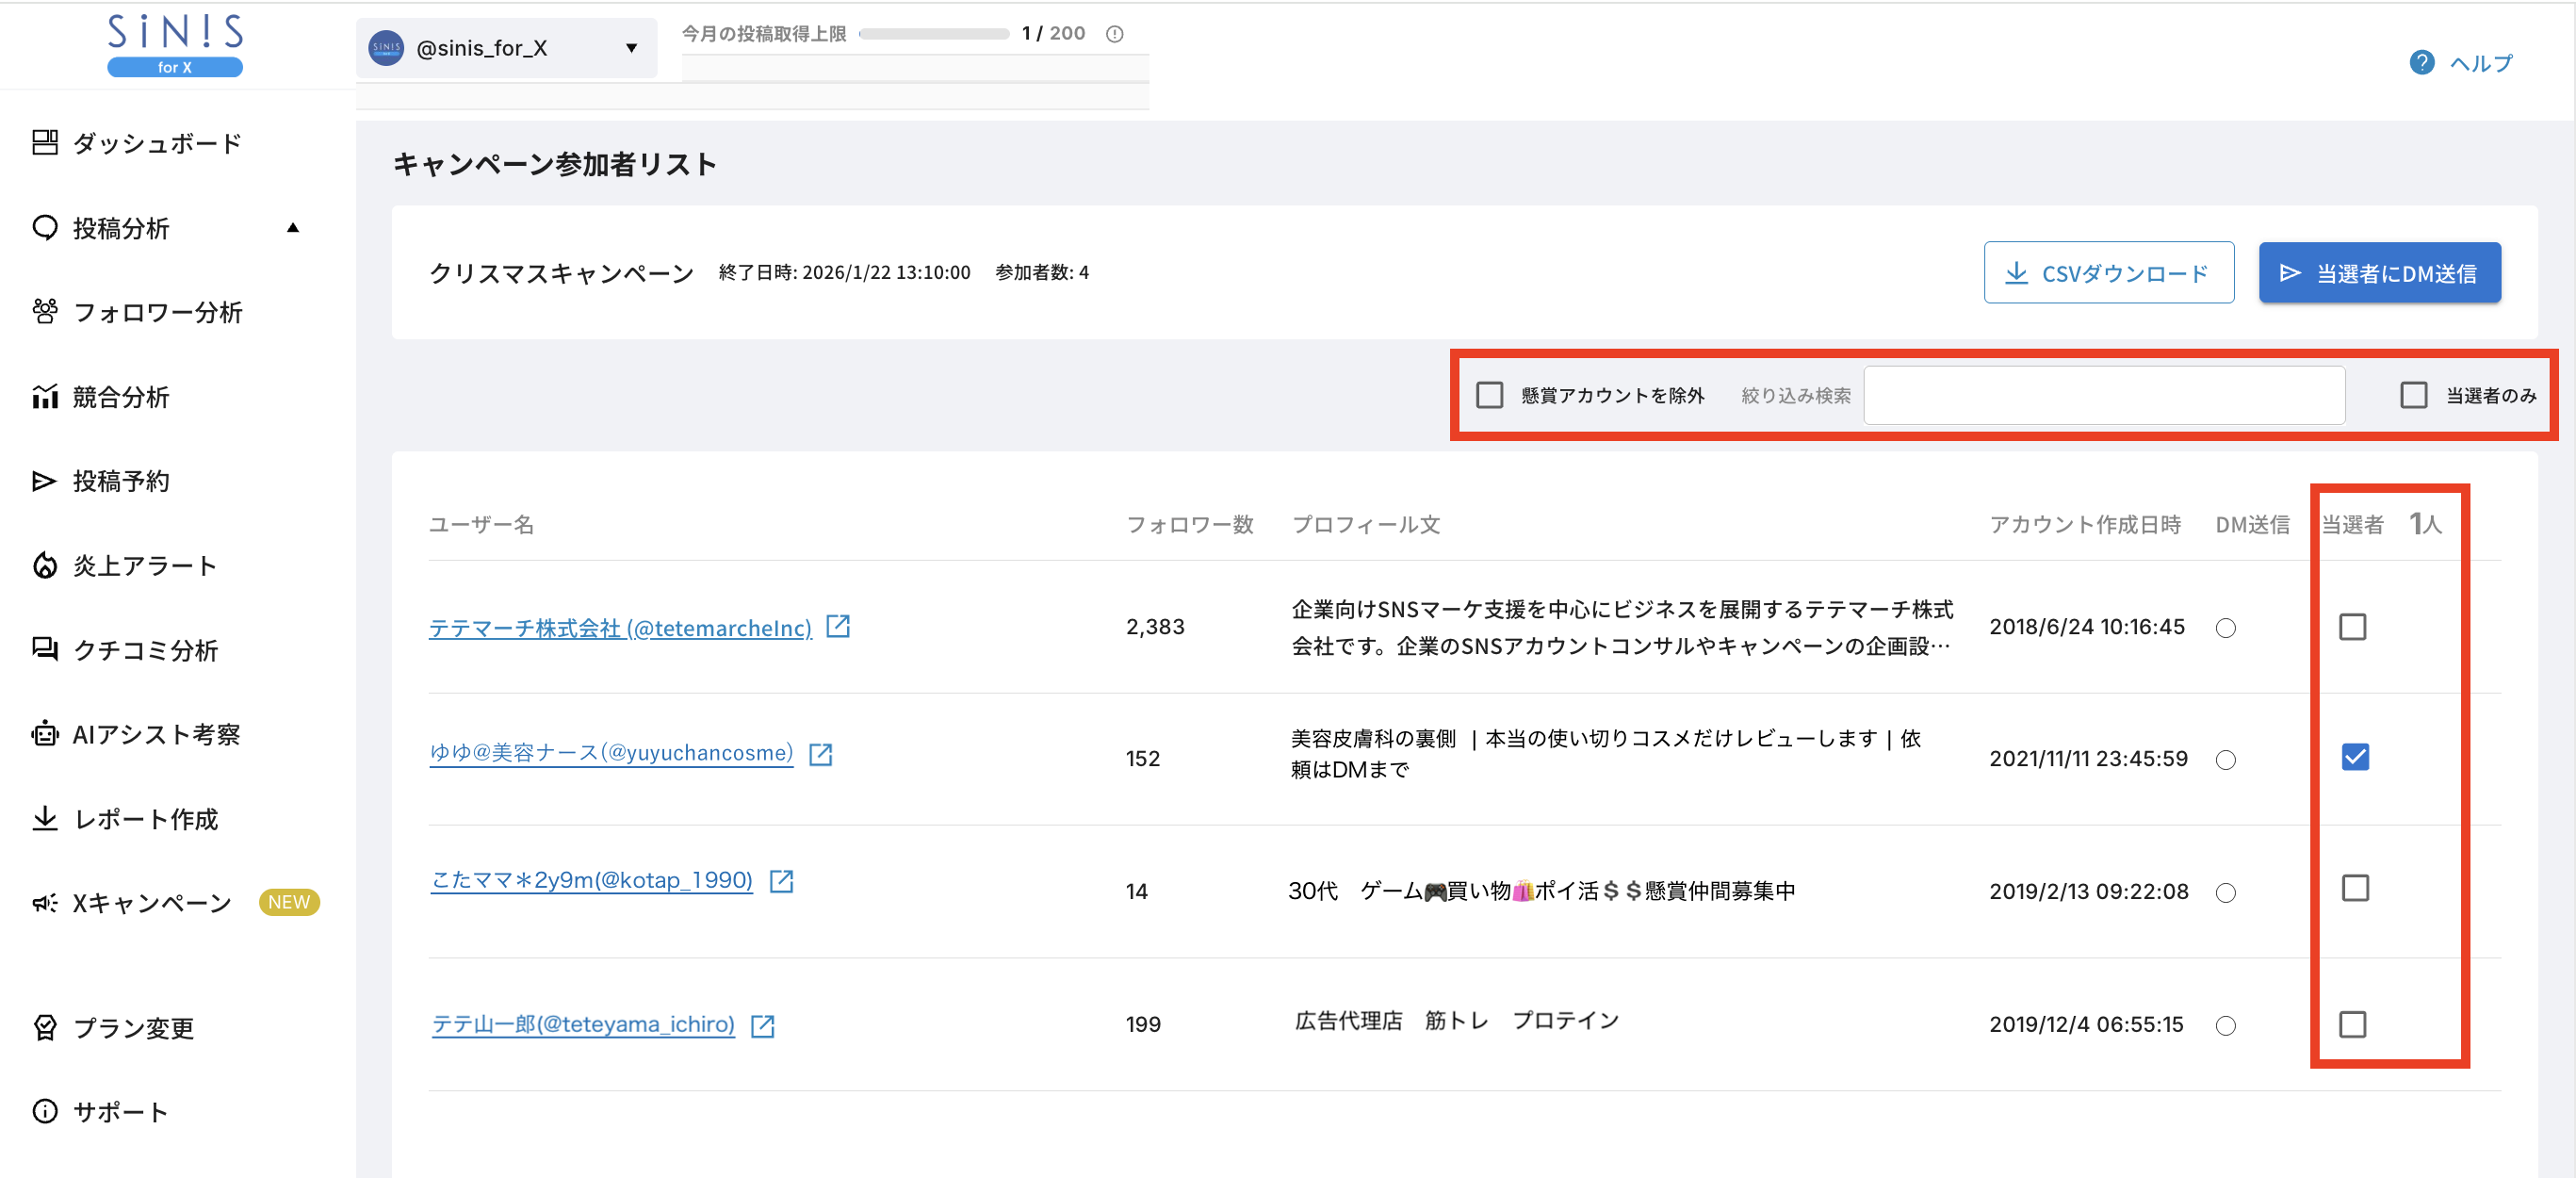Select the 投稿予約 scheduling icon
Viewport: 2576px width, 1178px height.
[44, 481]
